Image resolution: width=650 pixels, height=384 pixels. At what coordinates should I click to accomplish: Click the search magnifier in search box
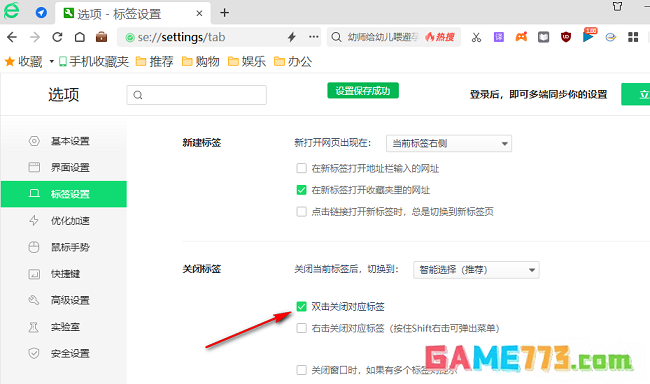(336, 37)
